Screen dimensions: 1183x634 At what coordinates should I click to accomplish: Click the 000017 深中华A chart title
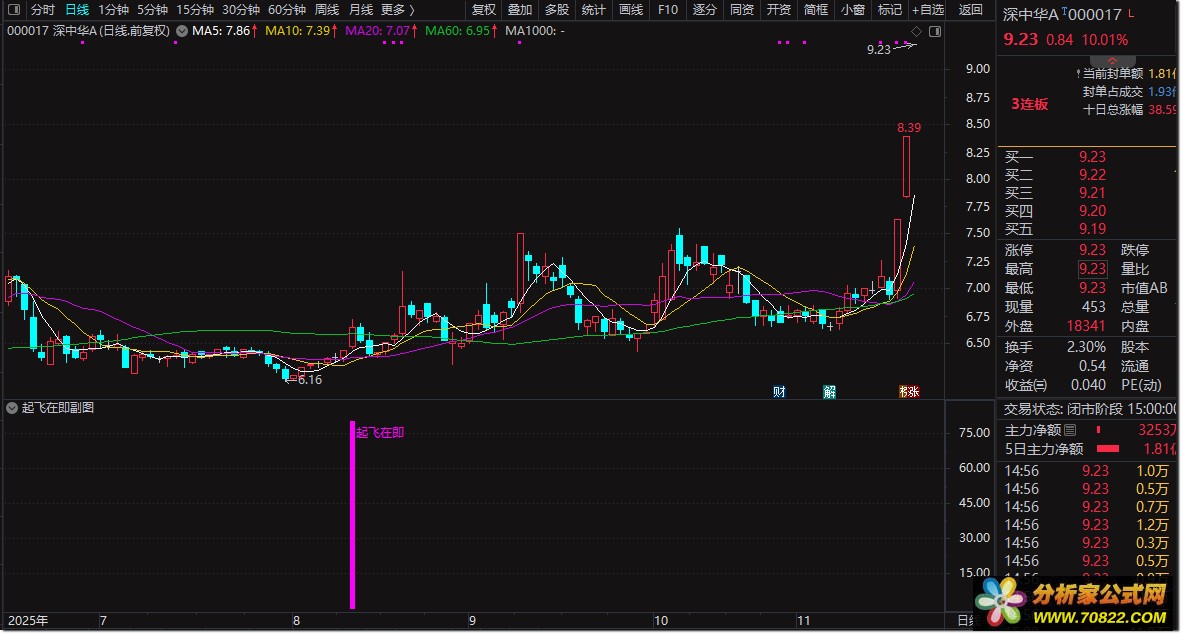88,31
